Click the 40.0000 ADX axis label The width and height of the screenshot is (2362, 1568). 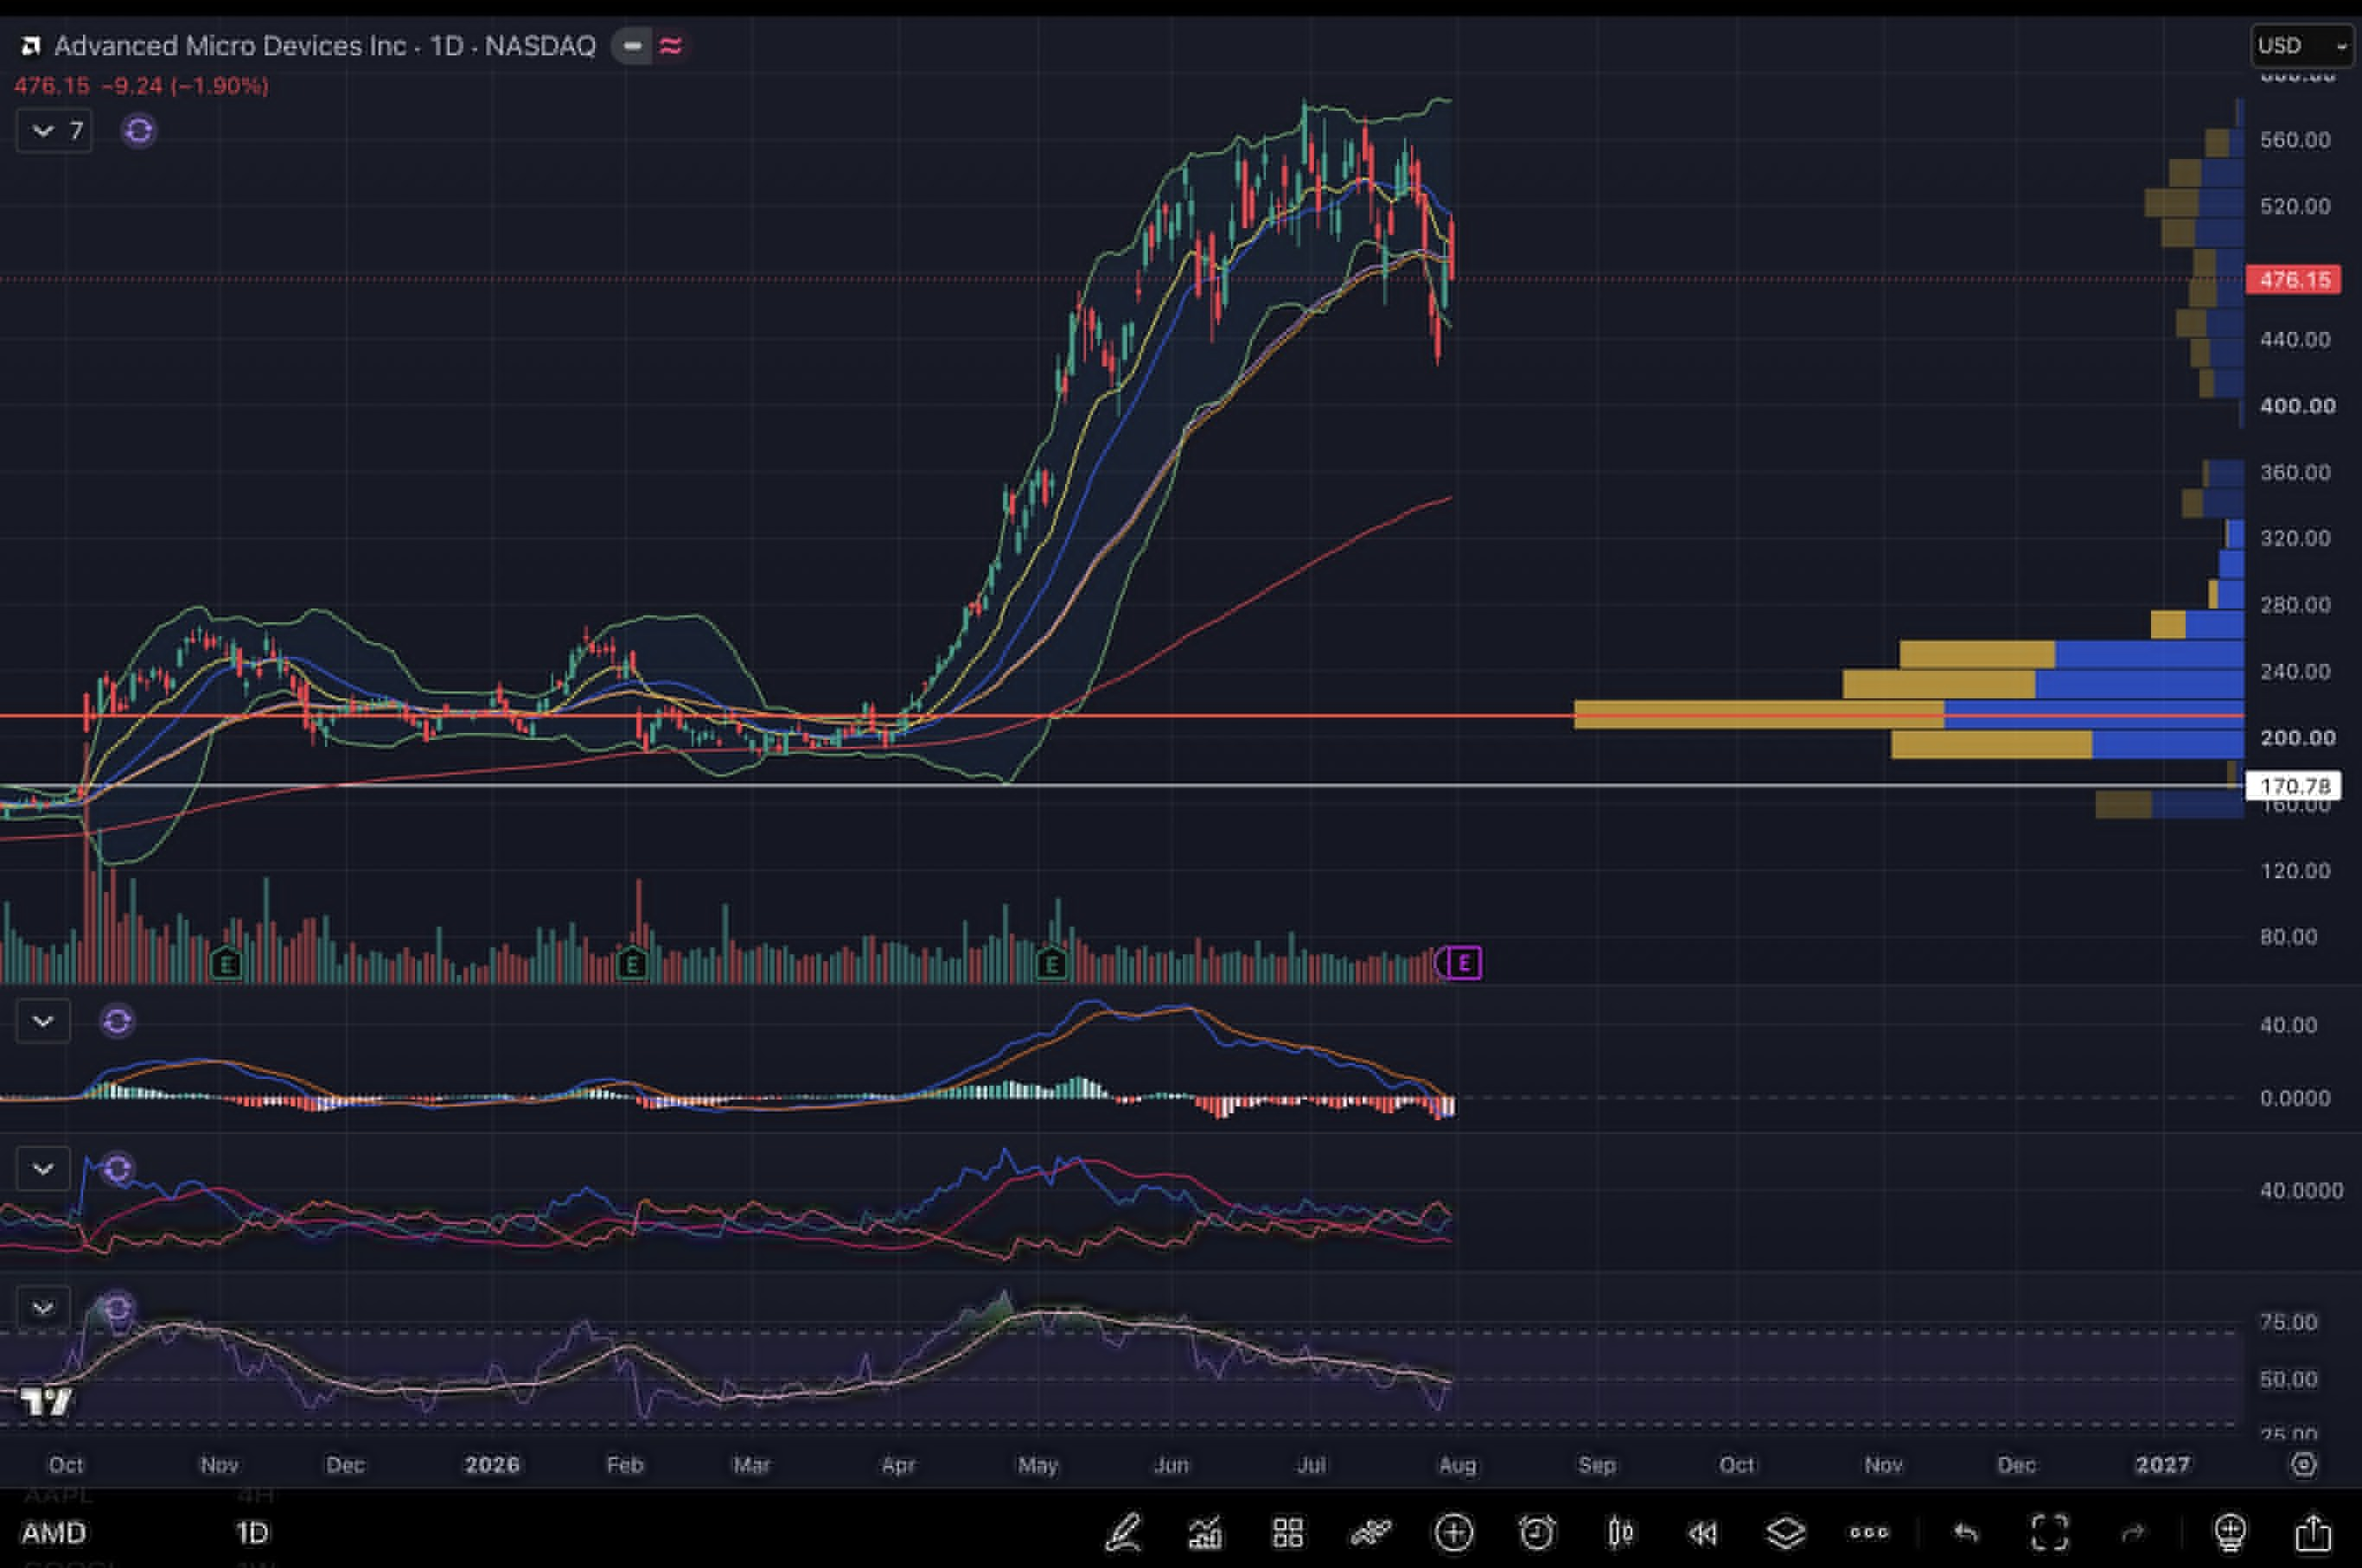point(2301,1190)
